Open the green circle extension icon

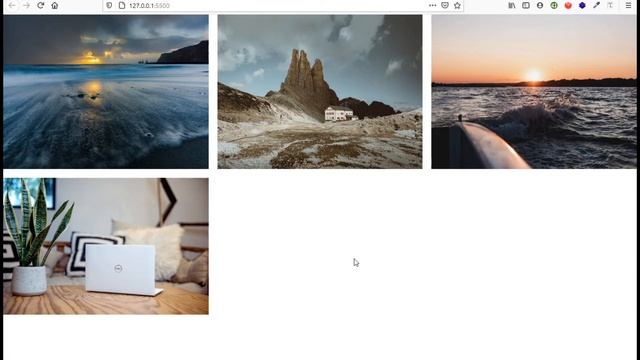click(x=554, y=5)
